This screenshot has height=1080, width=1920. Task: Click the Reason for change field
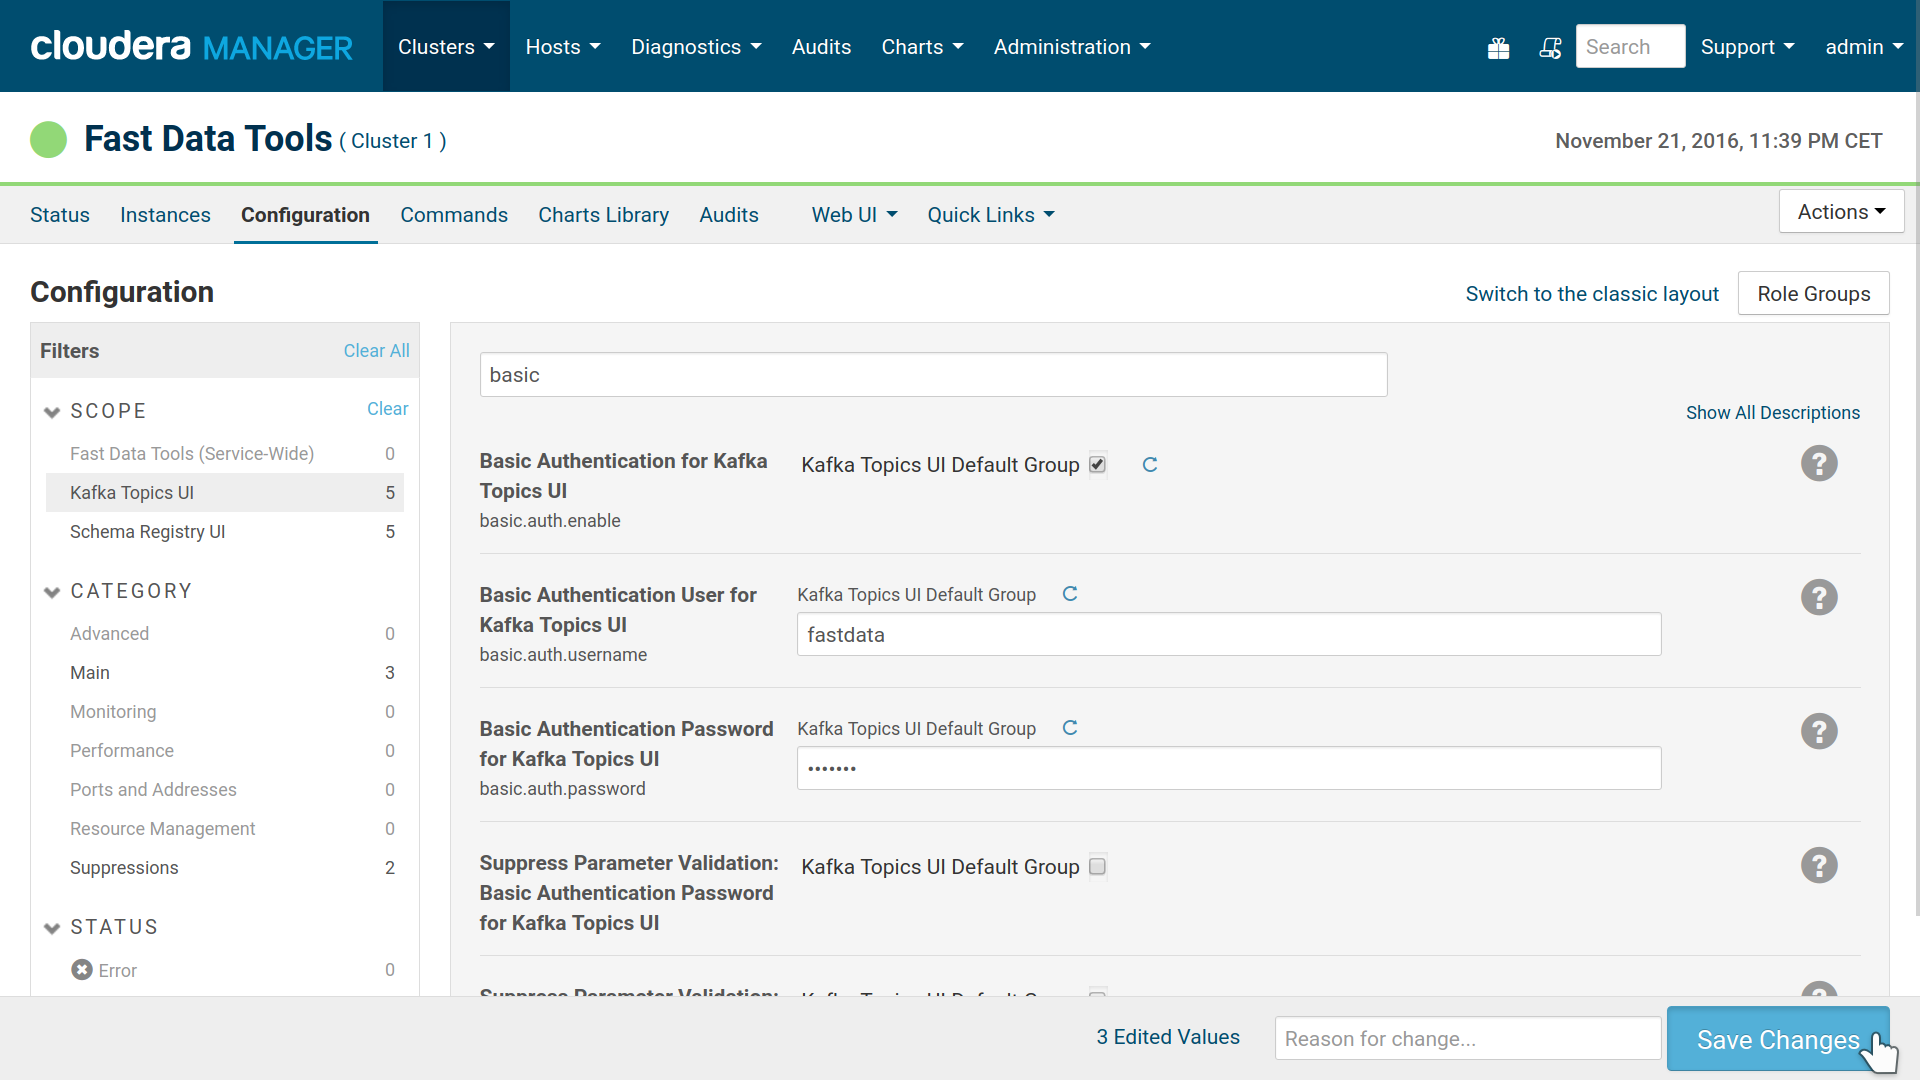1467,1038
